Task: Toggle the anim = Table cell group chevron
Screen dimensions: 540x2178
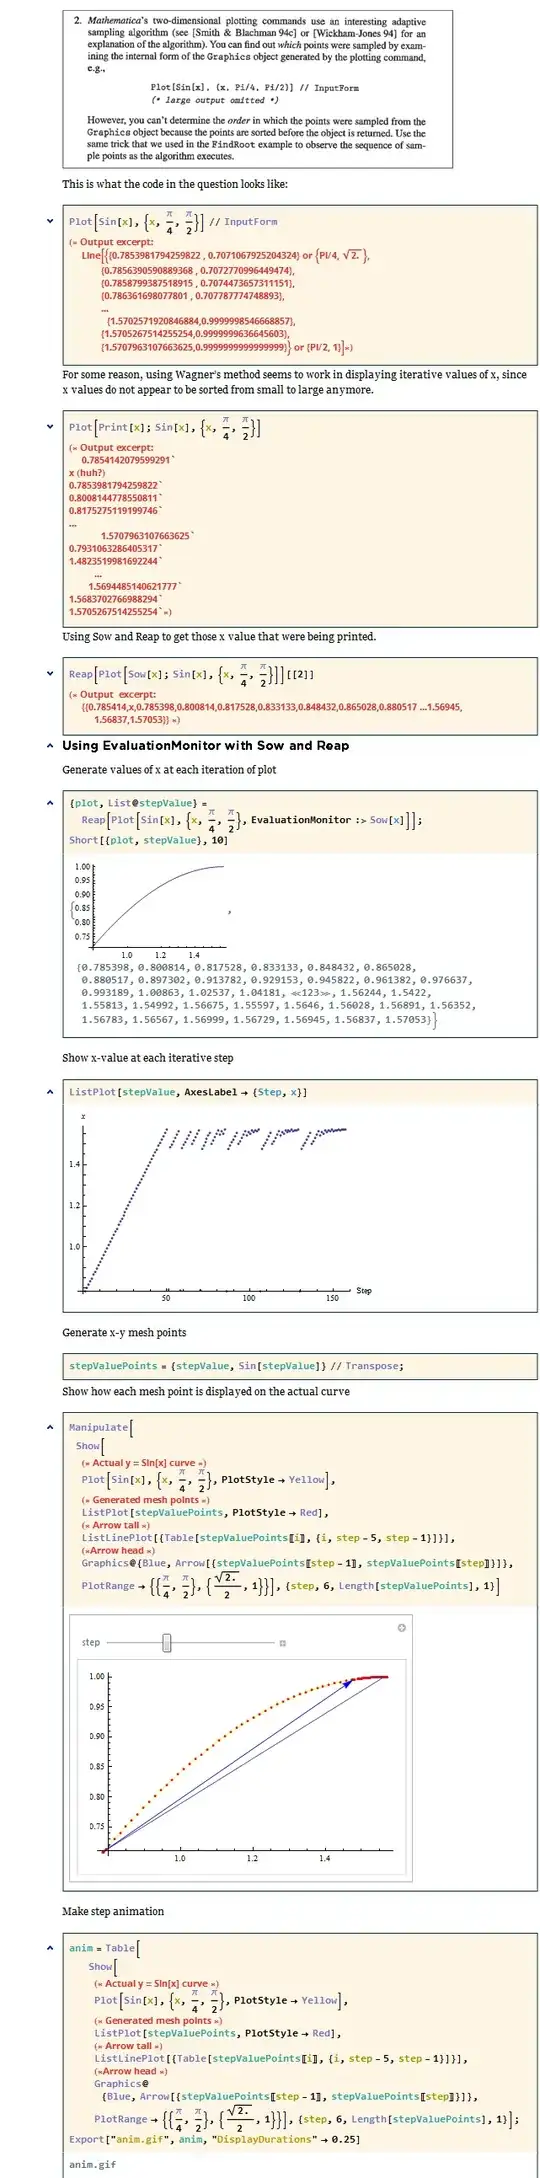Action: [x=50, y=1948]
